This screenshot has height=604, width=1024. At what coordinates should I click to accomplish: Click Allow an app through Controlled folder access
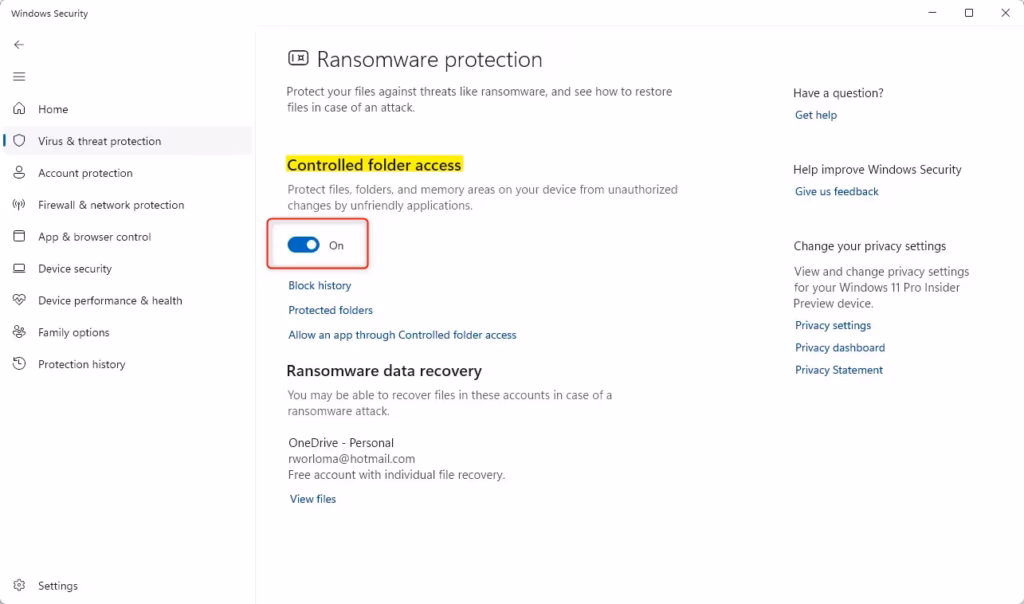pyautogui.click(x=402, y=335)
